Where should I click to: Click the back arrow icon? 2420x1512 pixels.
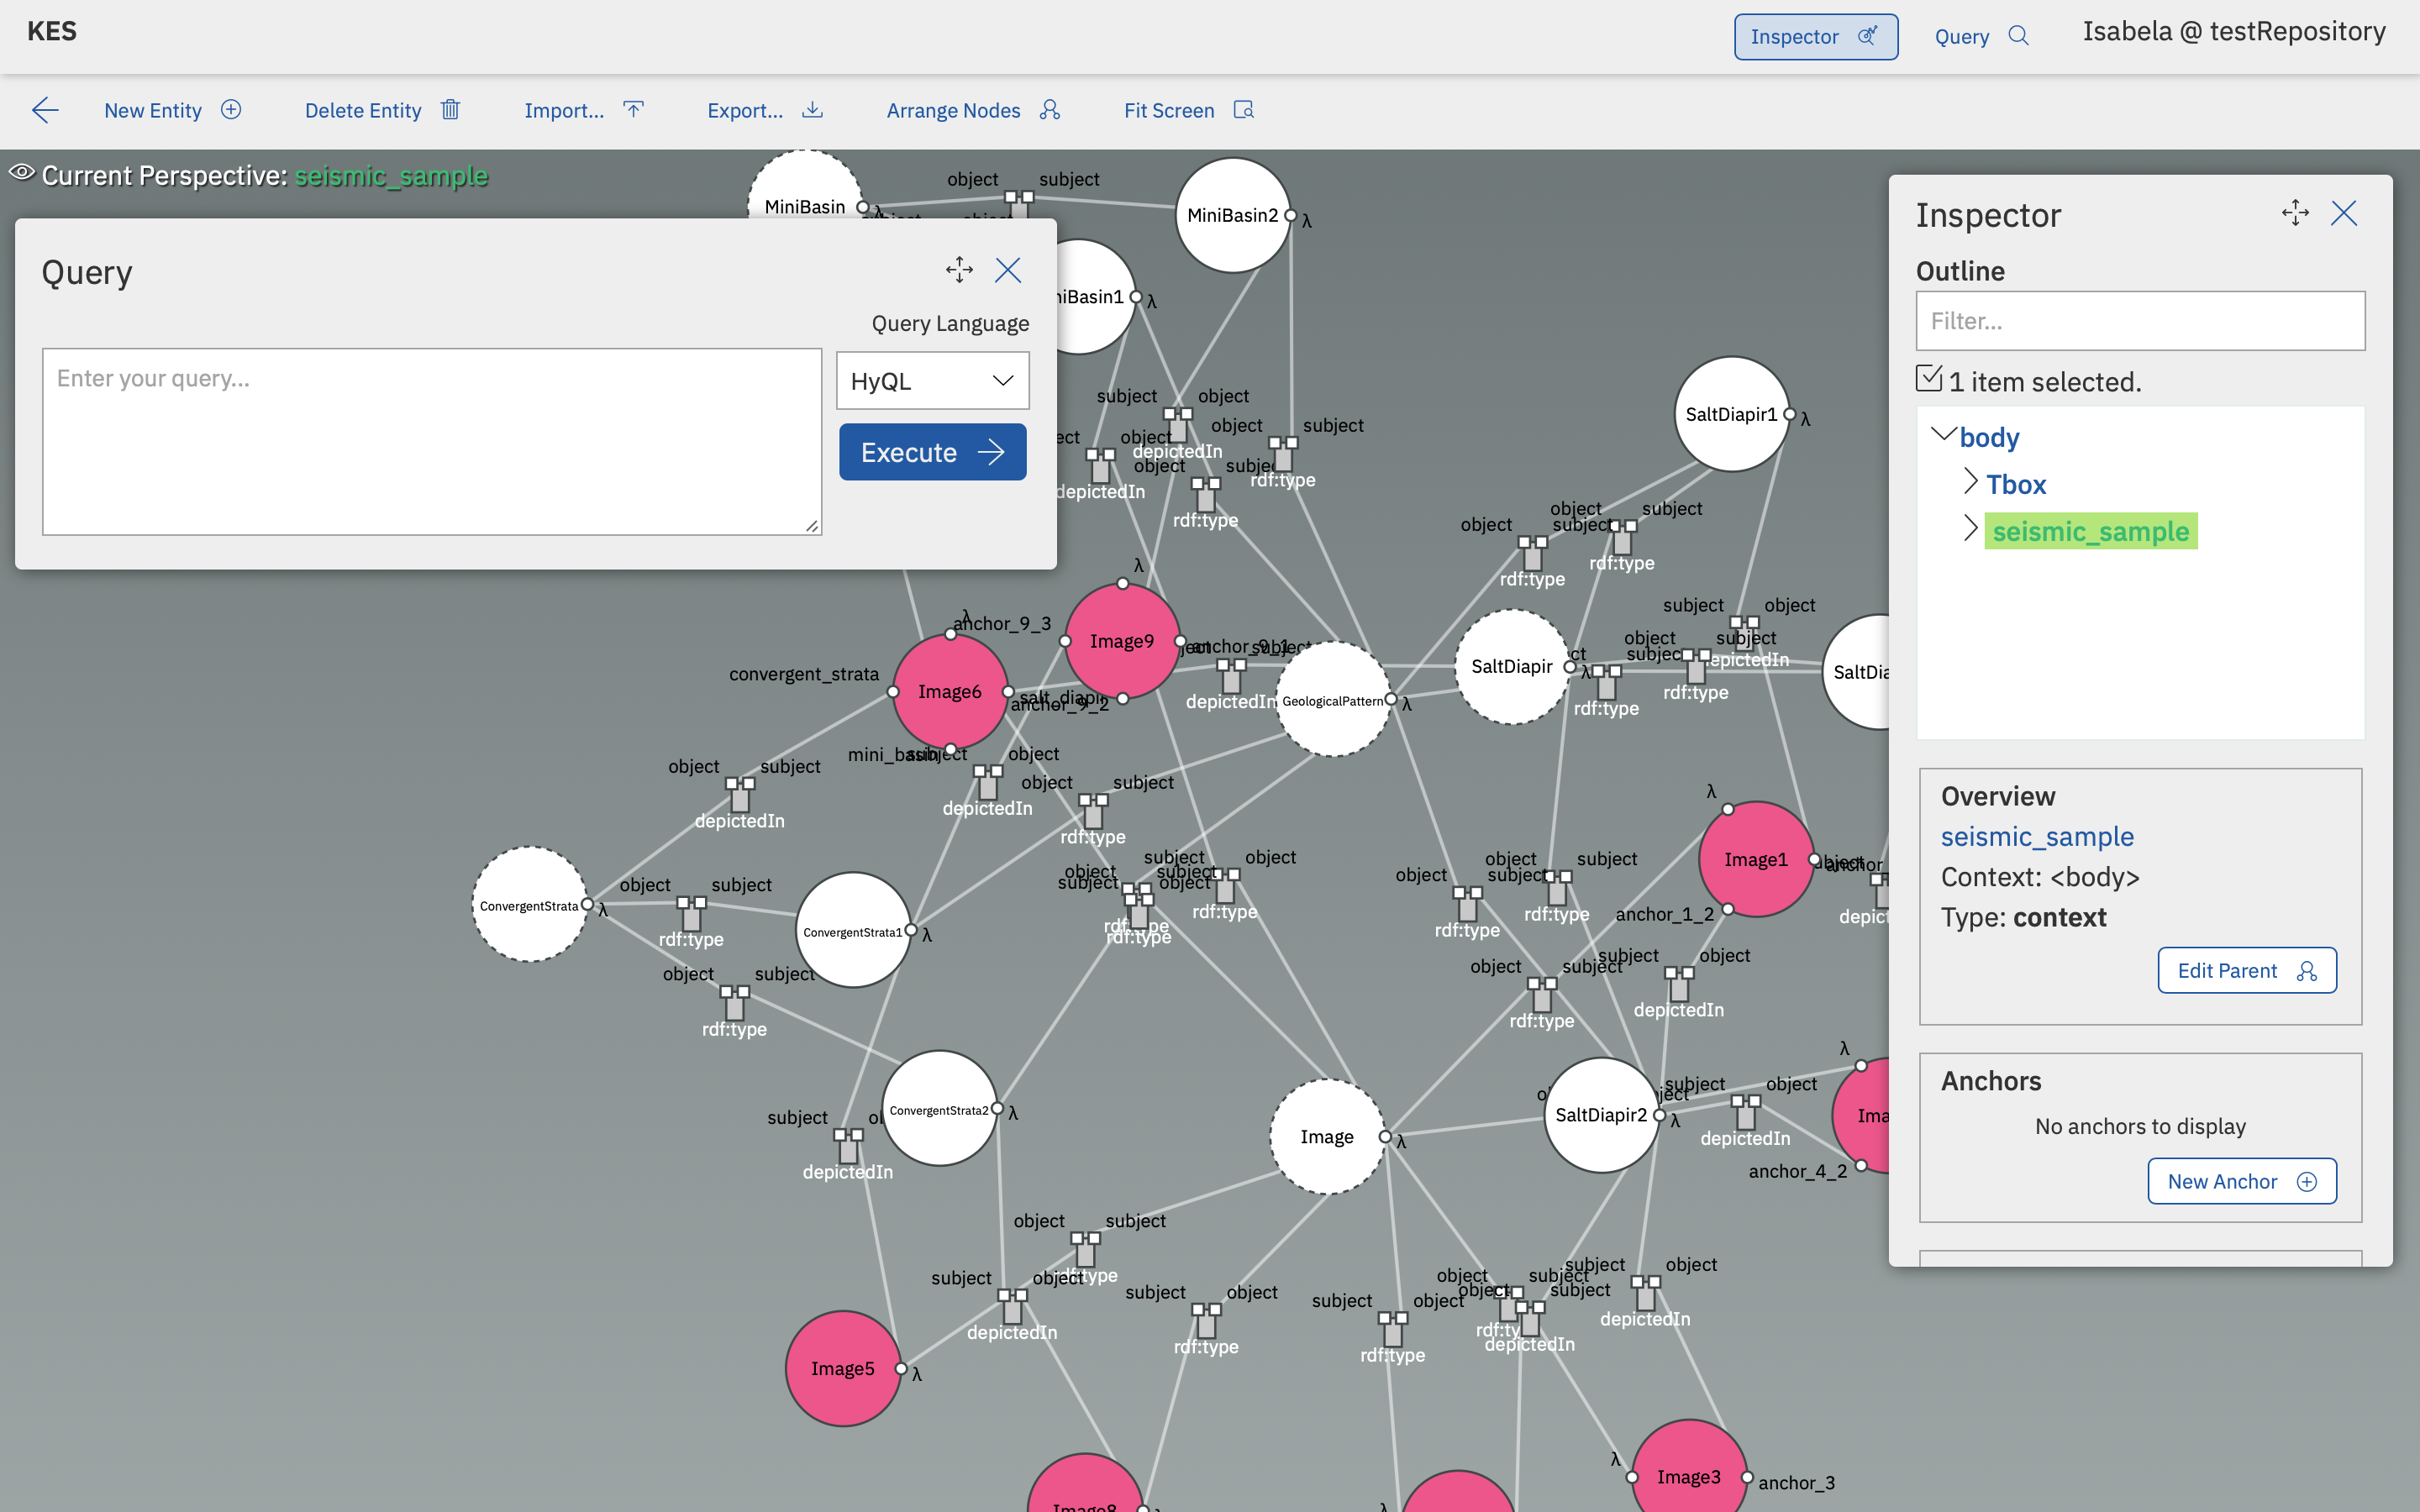click(x=46, y=110)
